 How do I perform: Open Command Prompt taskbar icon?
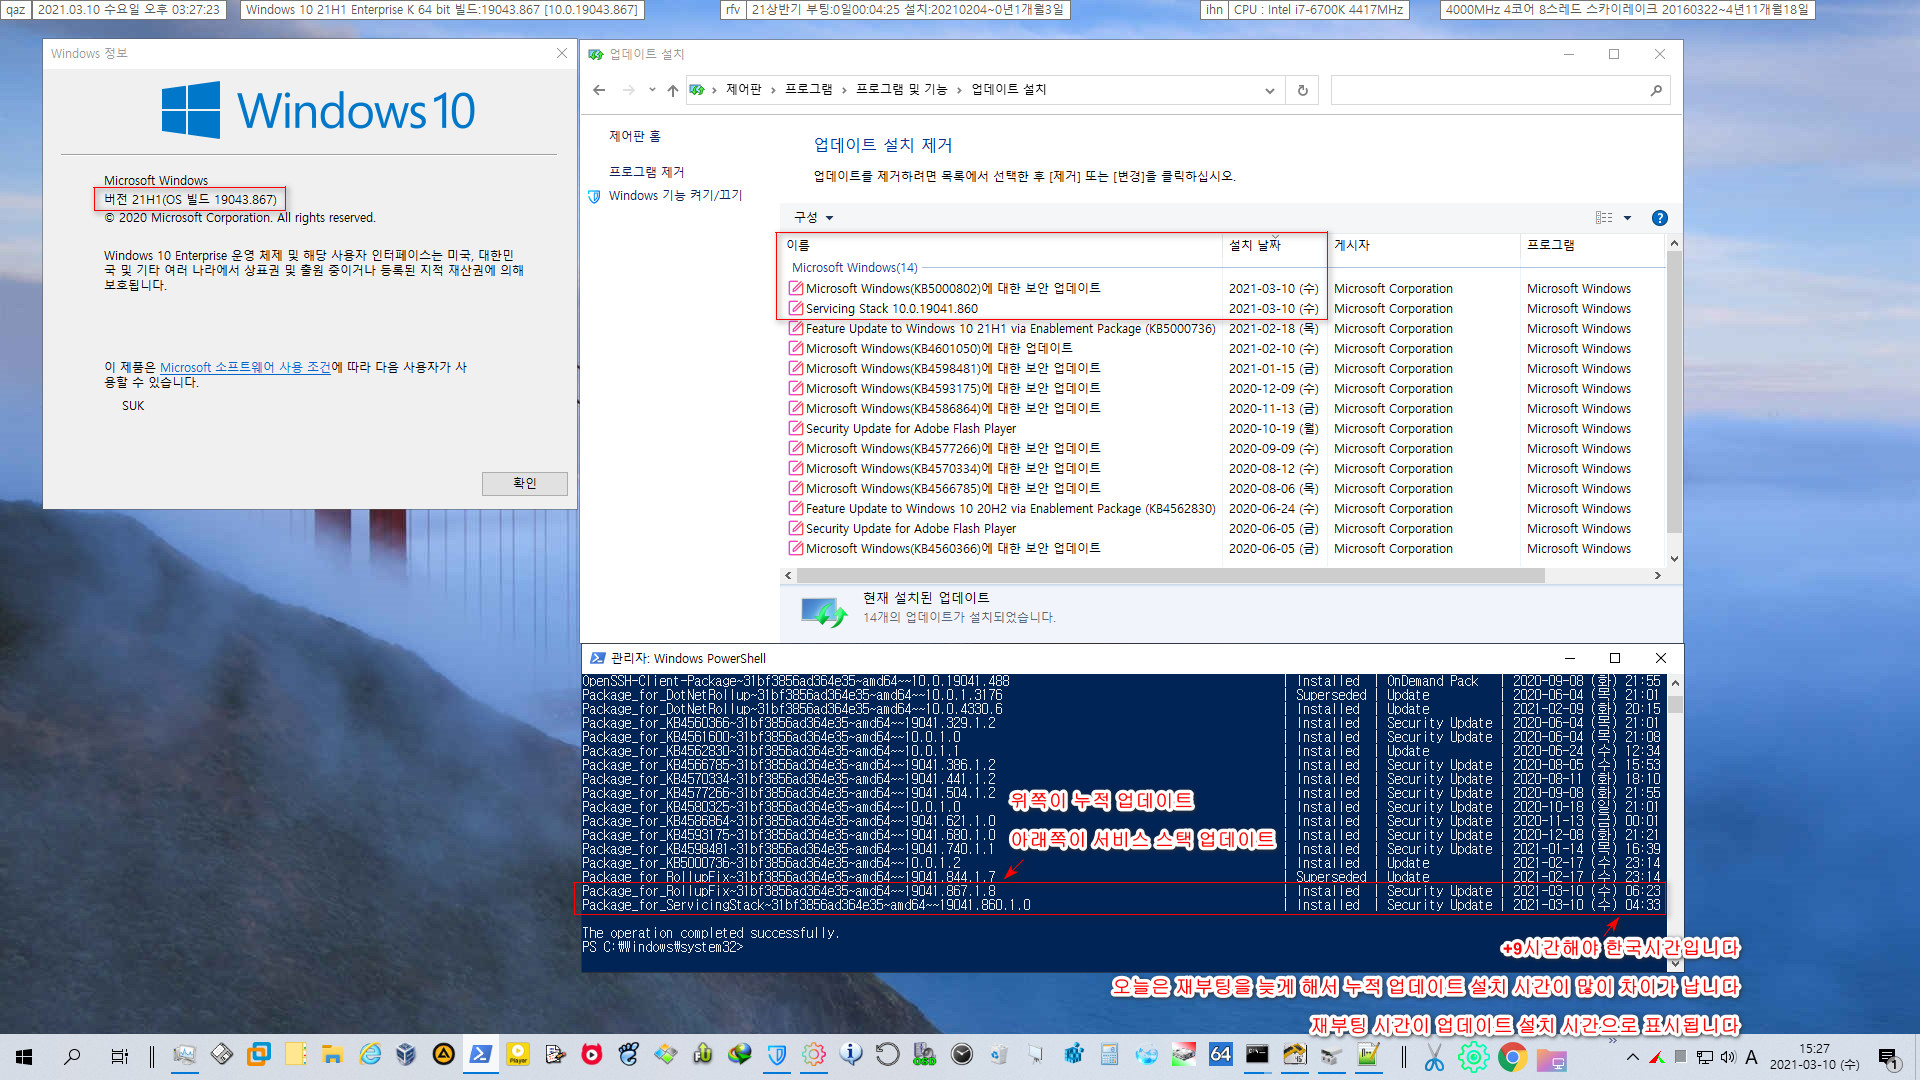tap(1257, 1054)
